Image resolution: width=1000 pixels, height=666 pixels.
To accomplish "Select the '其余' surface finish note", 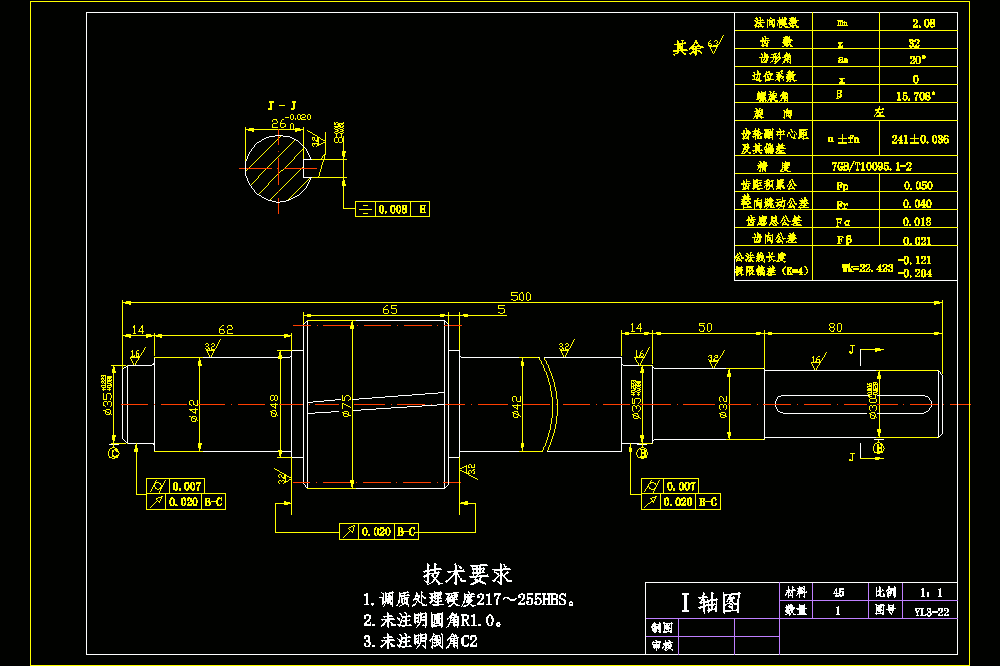I will point(688,47).
